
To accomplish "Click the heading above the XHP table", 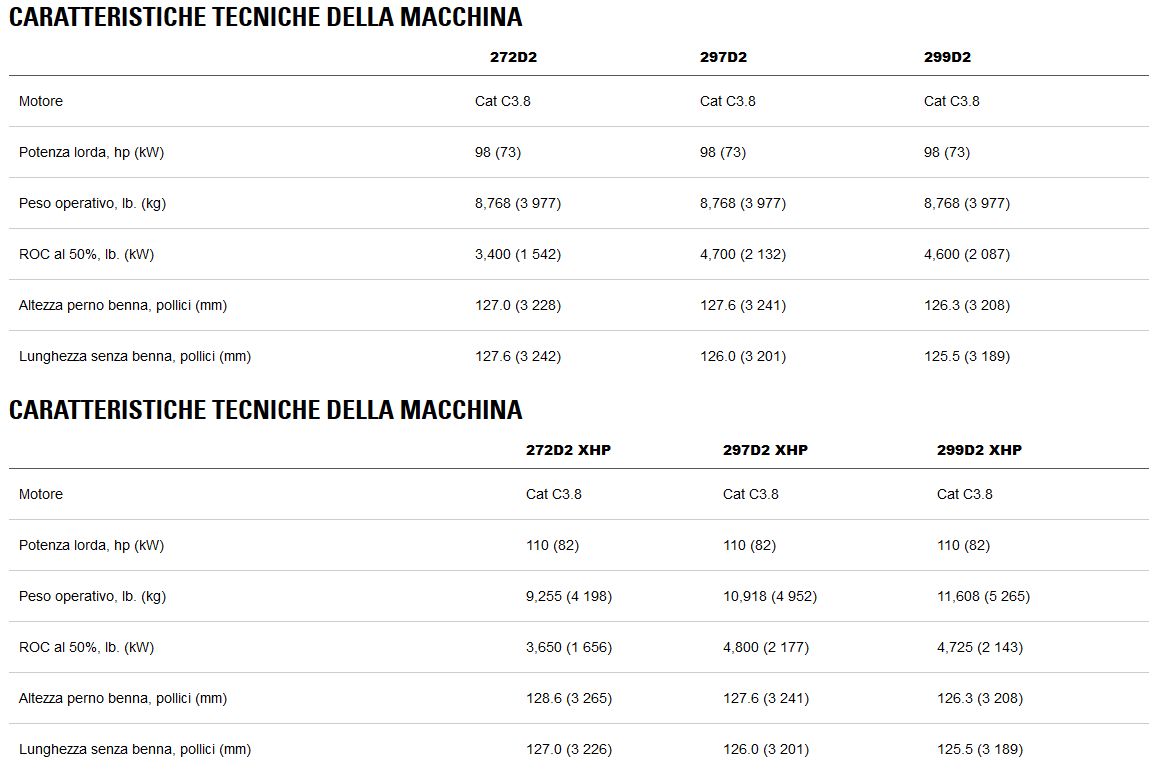I will 265,410.
